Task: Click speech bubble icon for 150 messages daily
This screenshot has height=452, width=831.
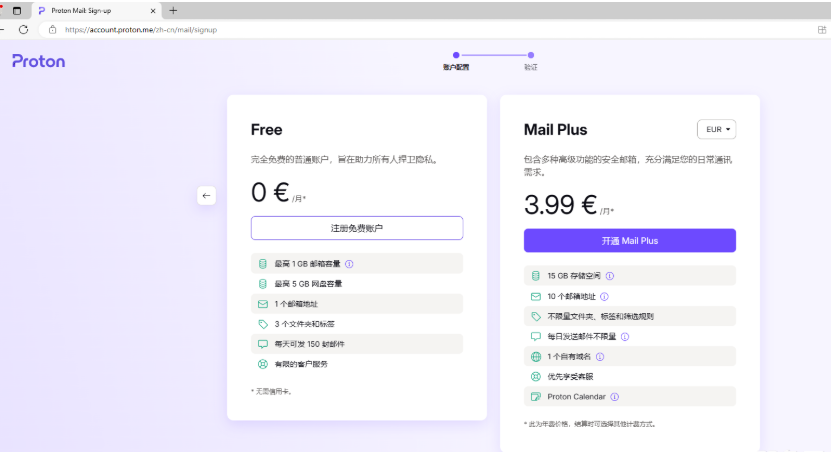Action: click(262, 344)
